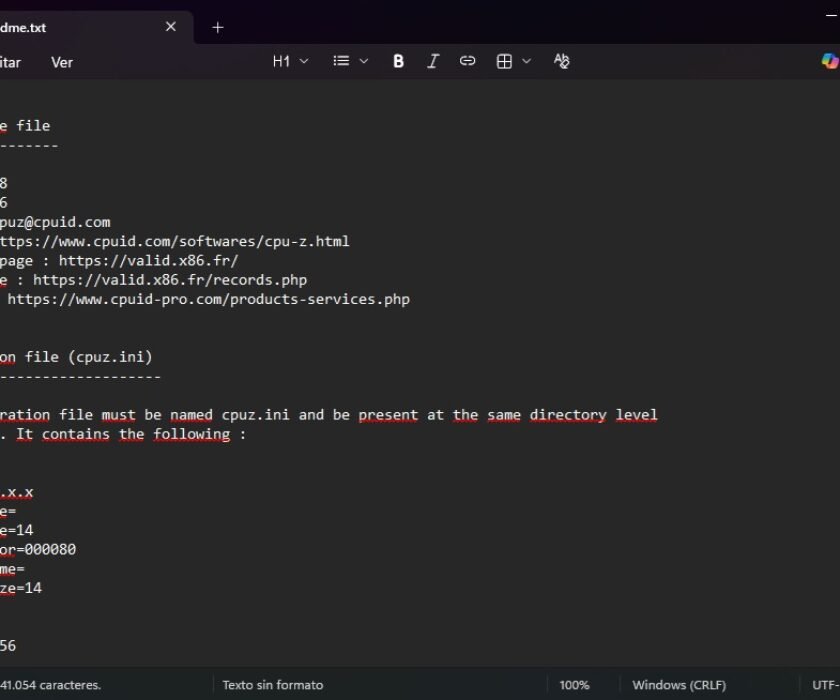Expand the table options dropdown arrow
840x700 pixels.
coord(527,61)
